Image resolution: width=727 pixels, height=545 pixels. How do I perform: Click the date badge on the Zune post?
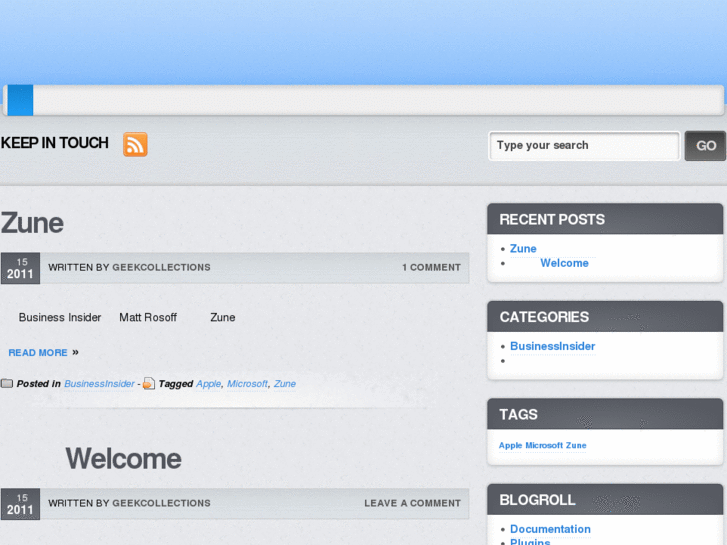coord(20,268)
